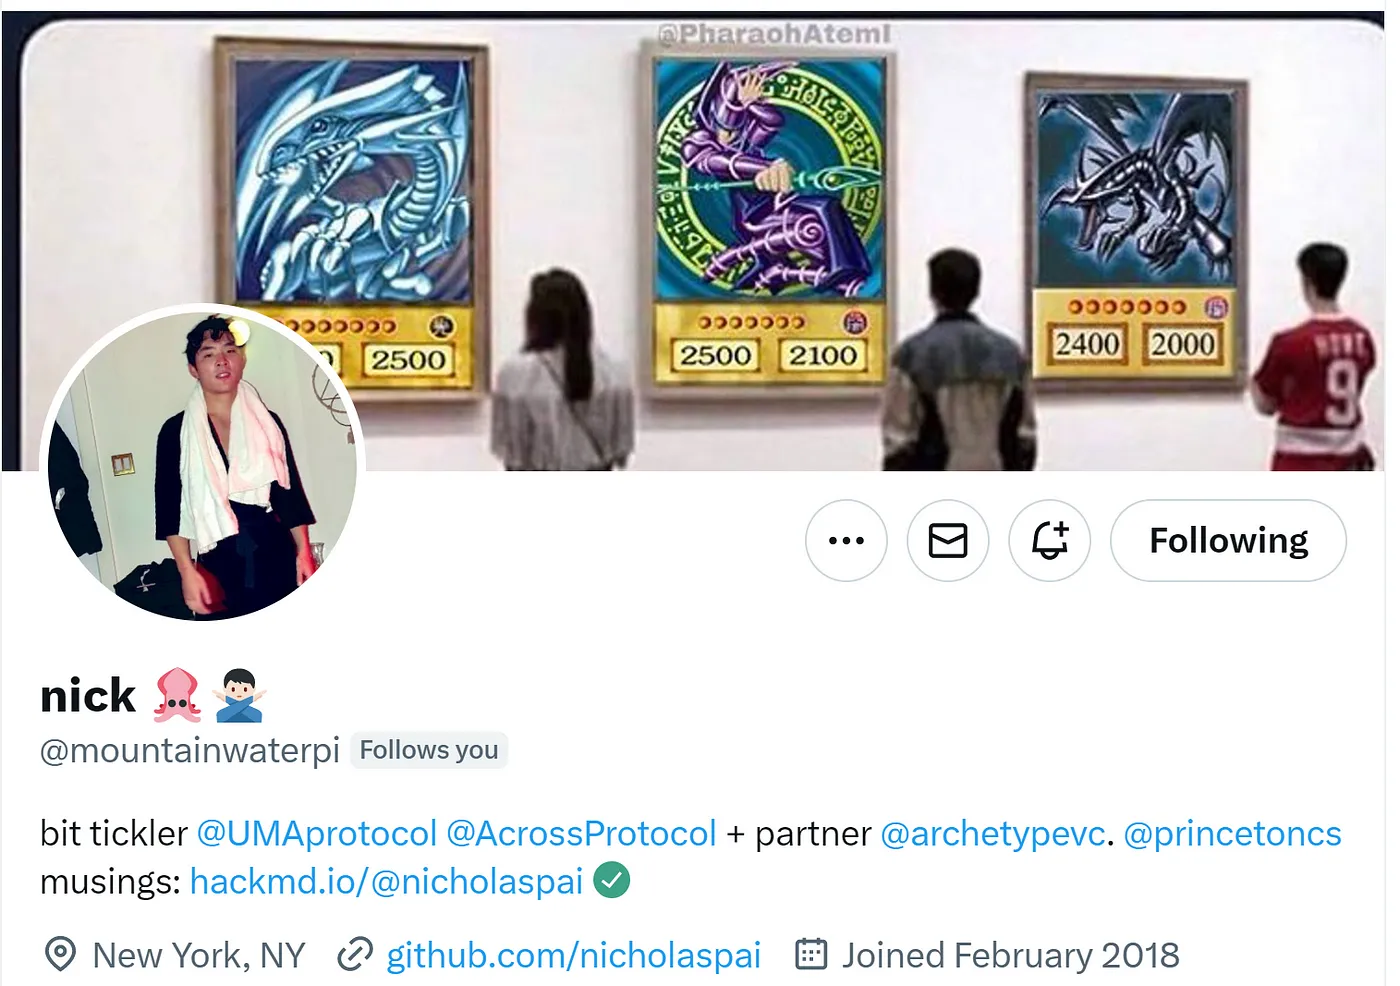This screenshot has width=1400, height=986.
Task: Click the Following button
Action: (x=1228, y=540)
